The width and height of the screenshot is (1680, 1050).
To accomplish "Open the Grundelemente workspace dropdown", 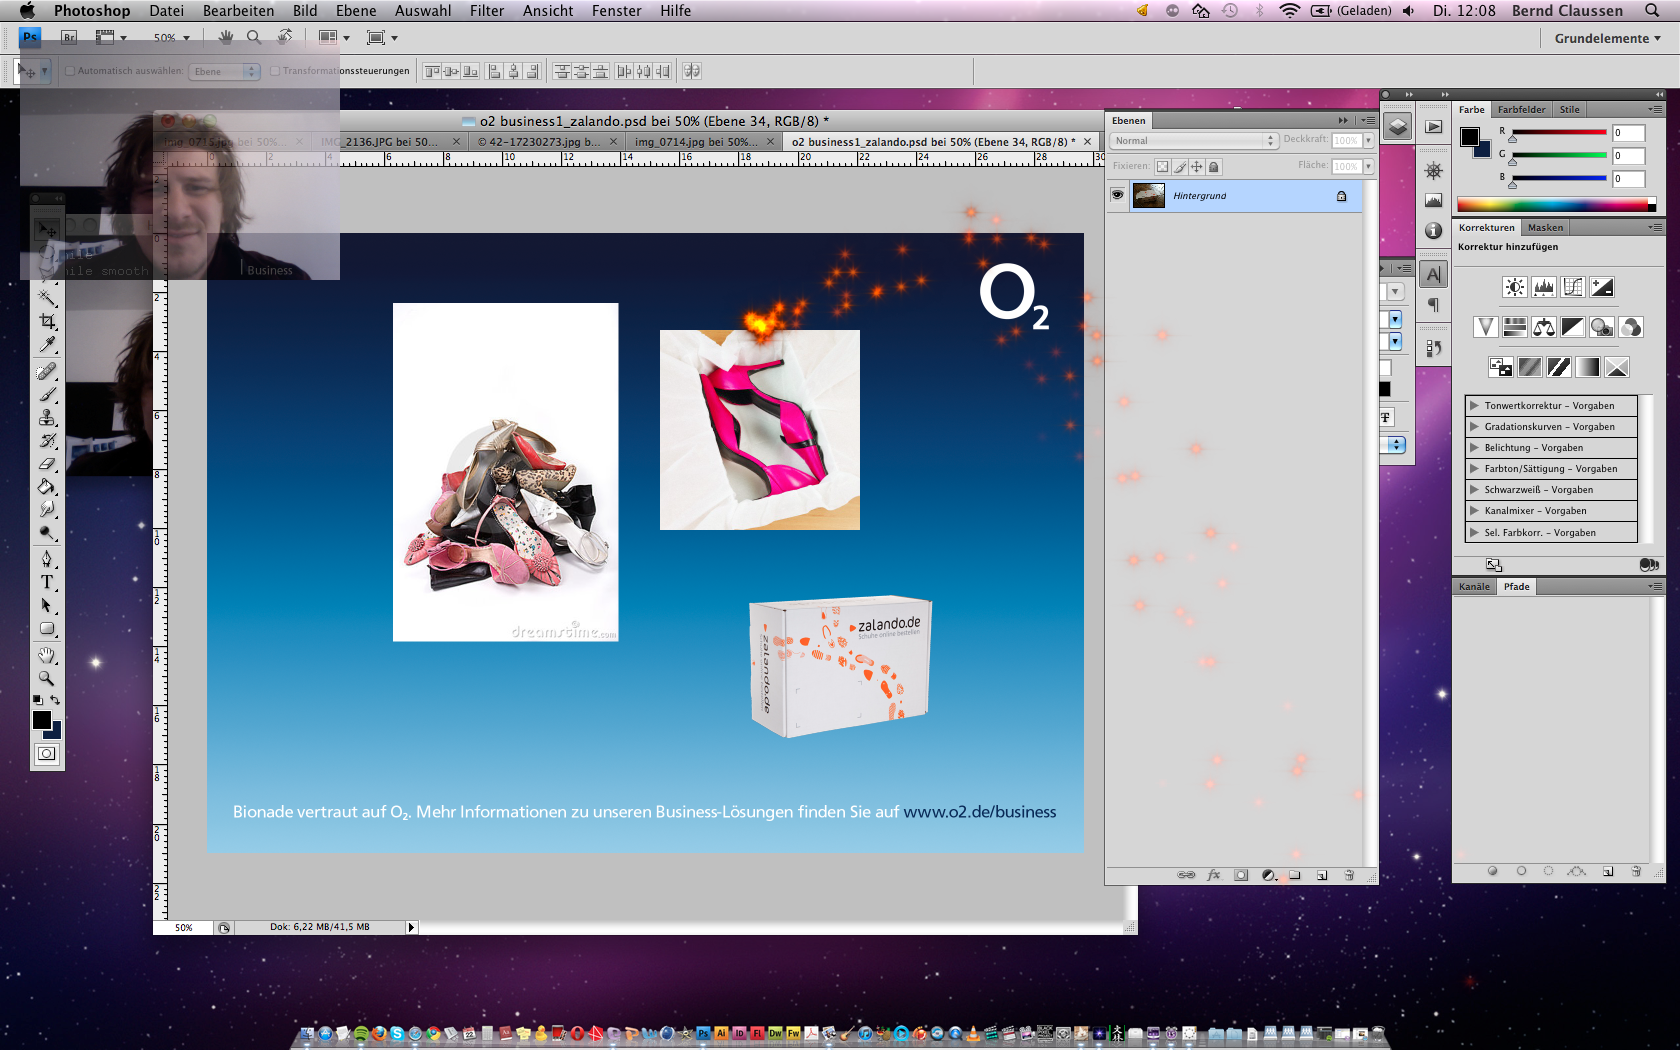I will 1607,38.
